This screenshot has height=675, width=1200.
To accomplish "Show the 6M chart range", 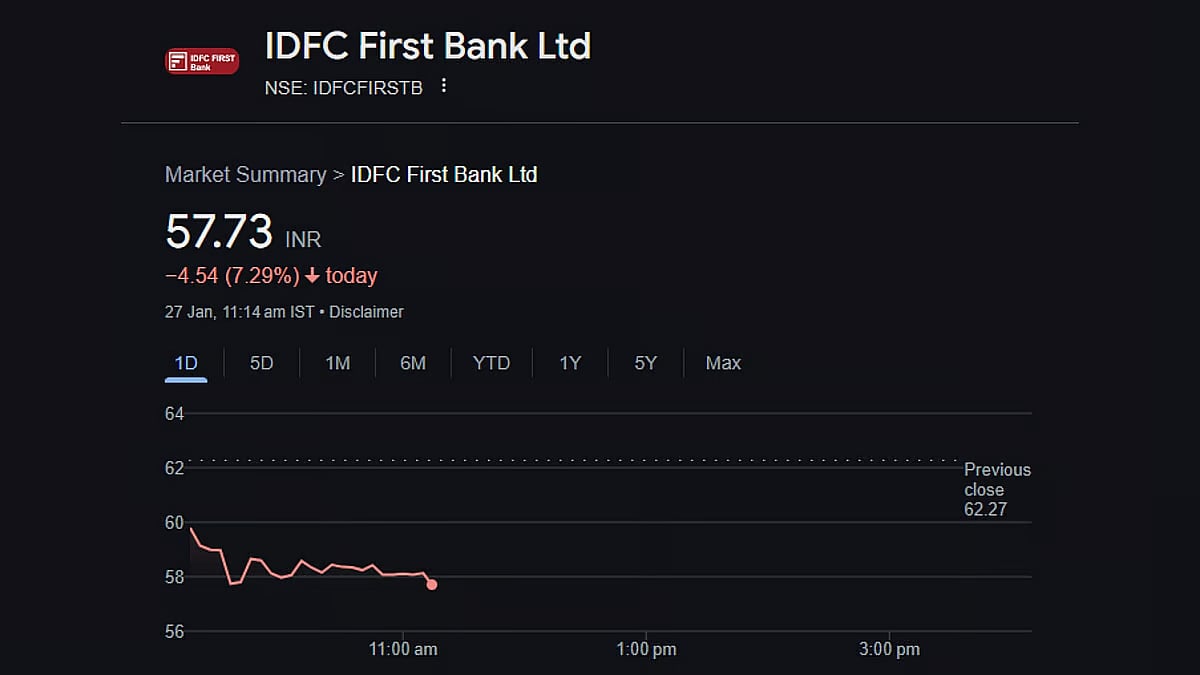I will (x=413, y=363).
